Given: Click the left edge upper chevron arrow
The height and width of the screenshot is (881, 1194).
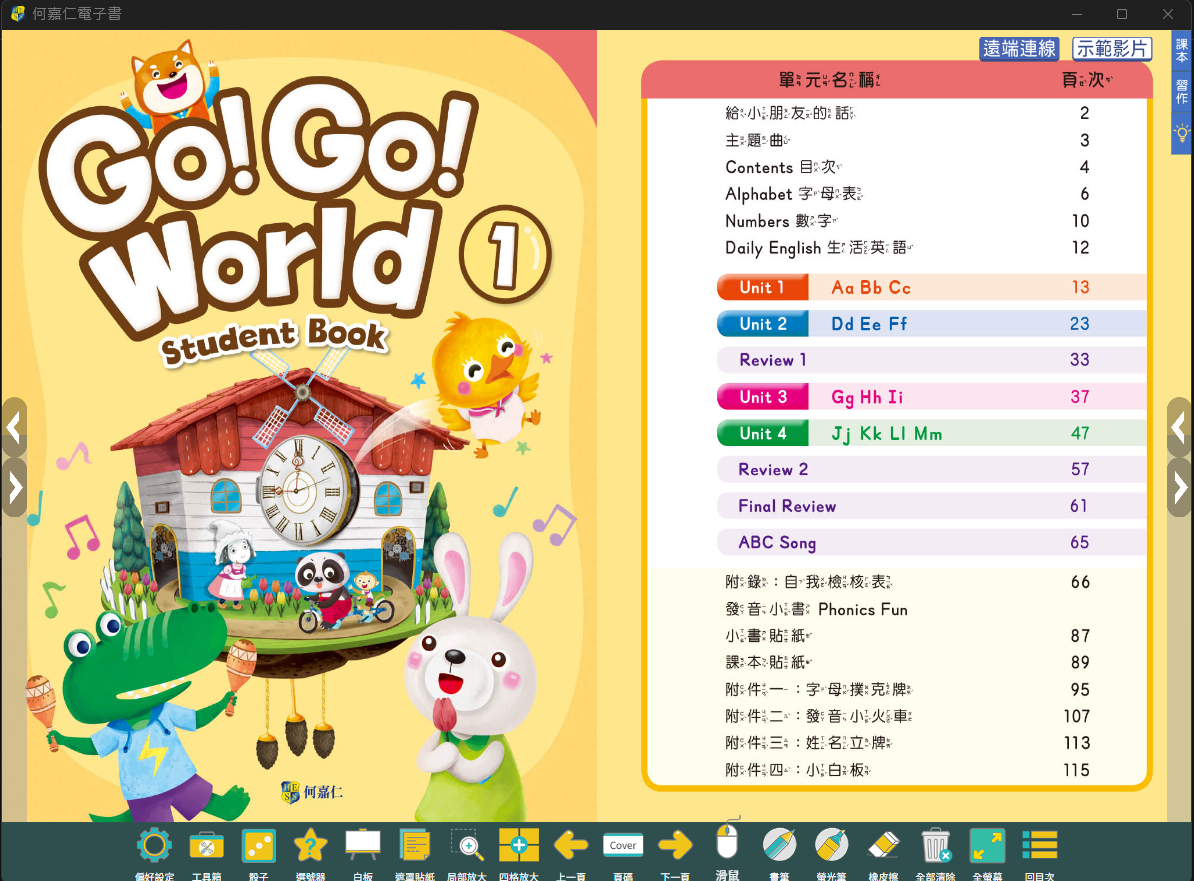Looking at the screenshot, I should (14, 427).
